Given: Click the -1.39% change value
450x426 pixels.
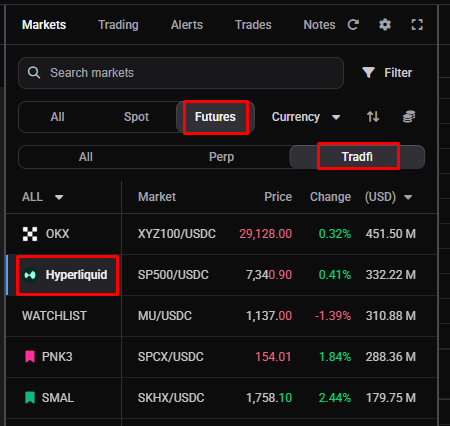Looking at the screenshot, I should [x=333, y=316].
